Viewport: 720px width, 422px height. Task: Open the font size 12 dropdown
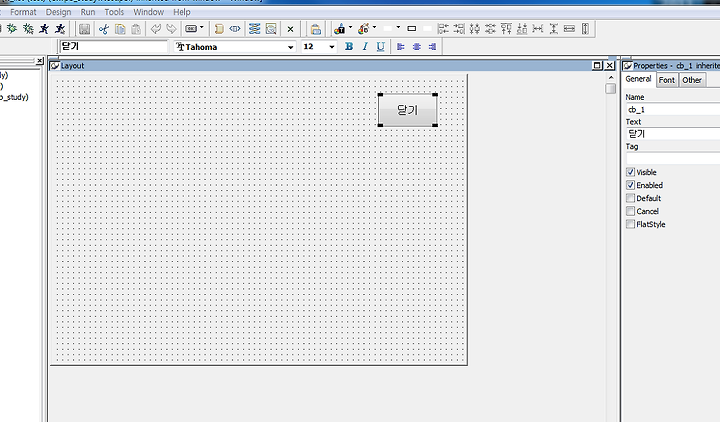coord(332,47)
